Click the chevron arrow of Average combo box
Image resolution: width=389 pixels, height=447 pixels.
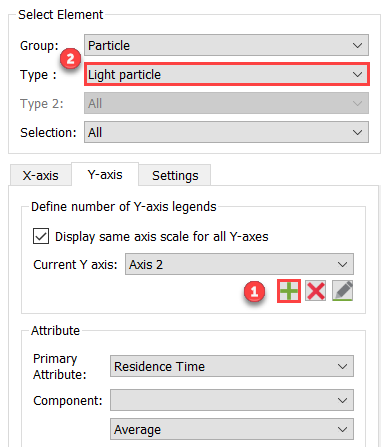342,430
